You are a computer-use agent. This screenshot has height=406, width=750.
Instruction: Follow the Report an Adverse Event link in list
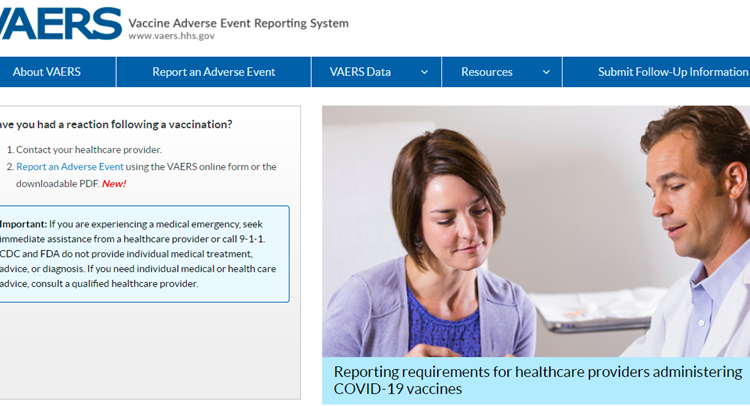(70, 166)
